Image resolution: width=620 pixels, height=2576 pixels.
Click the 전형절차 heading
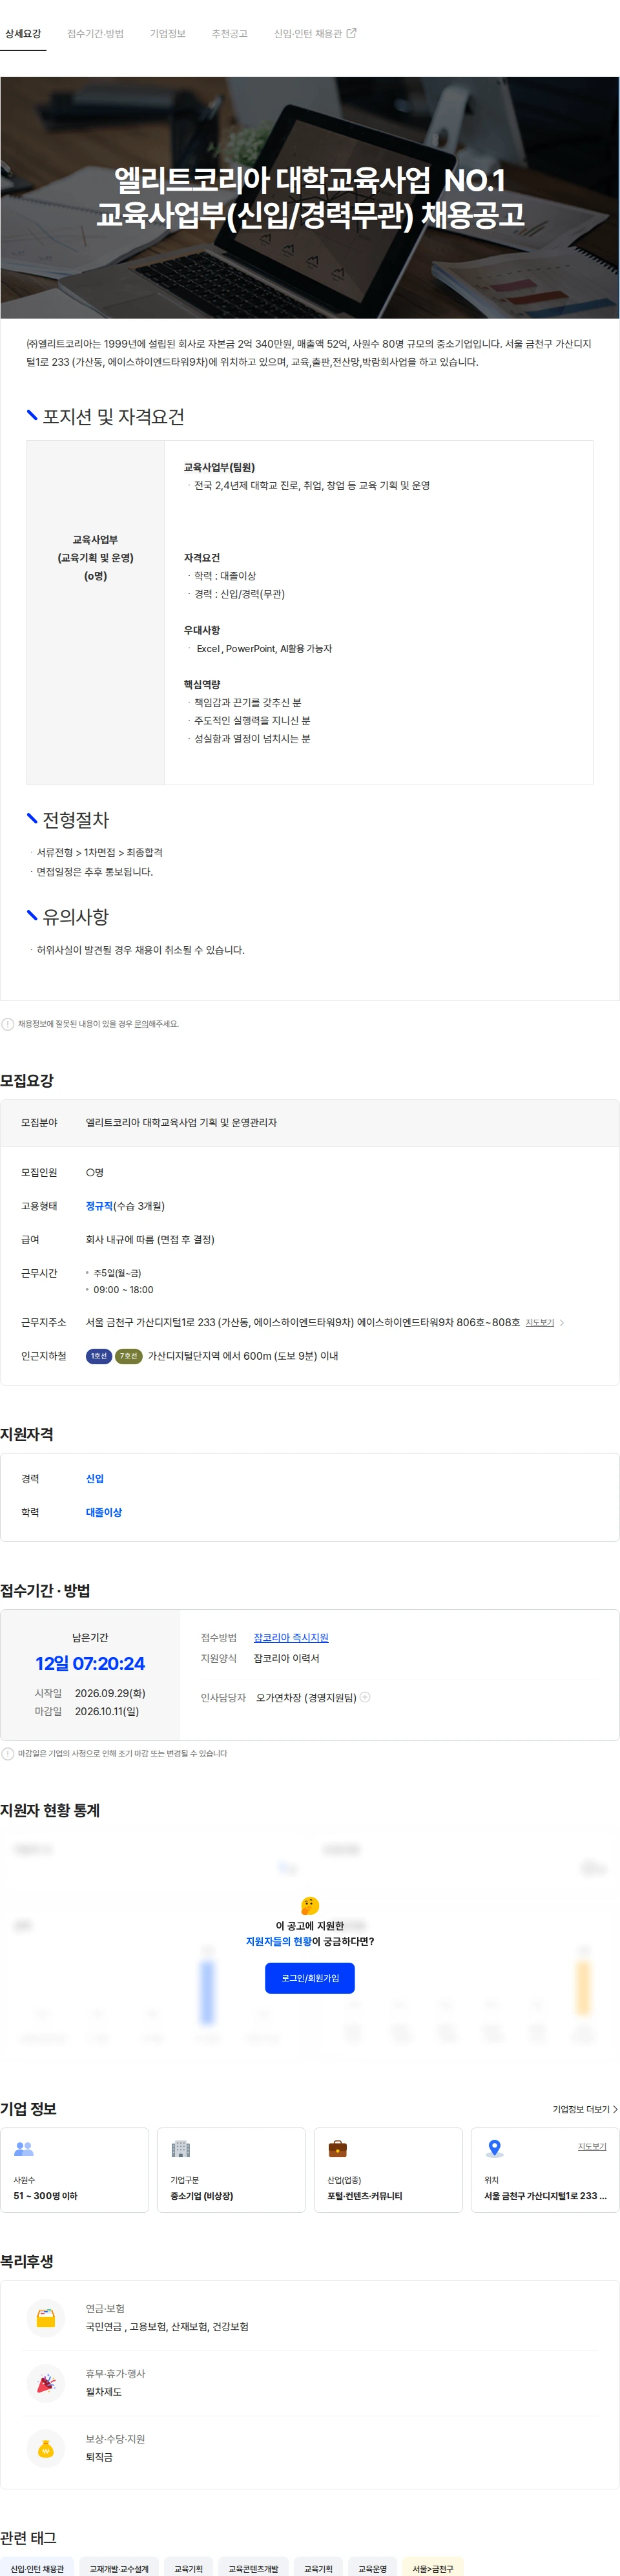click(x=75, y=820)
